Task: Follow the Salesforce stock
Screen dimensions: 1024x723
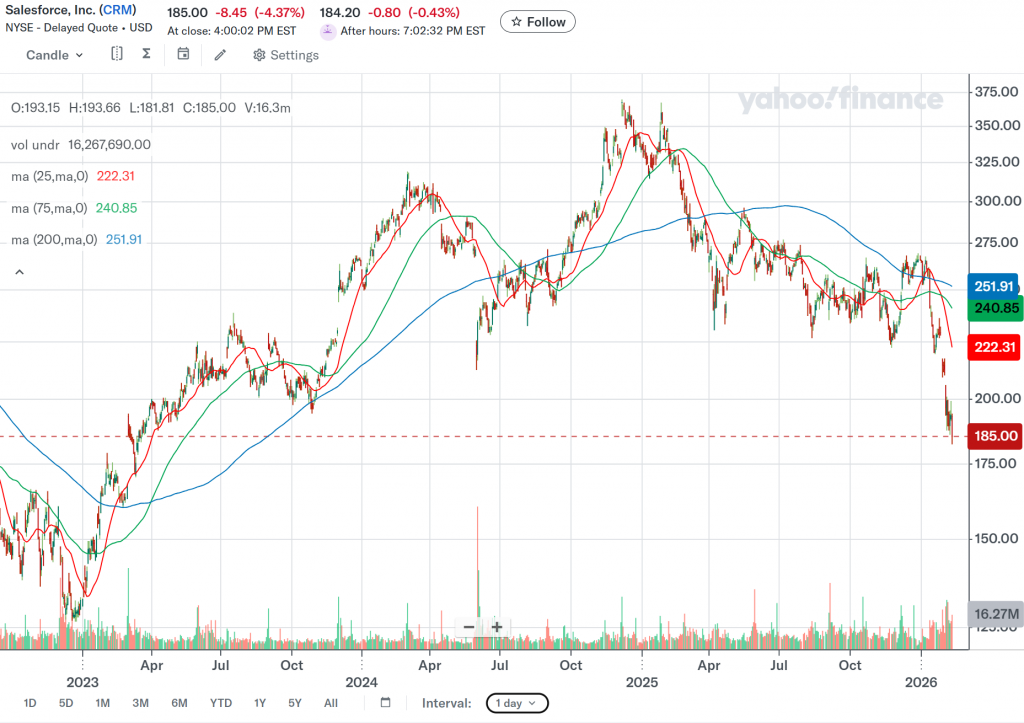Action: 538,21
